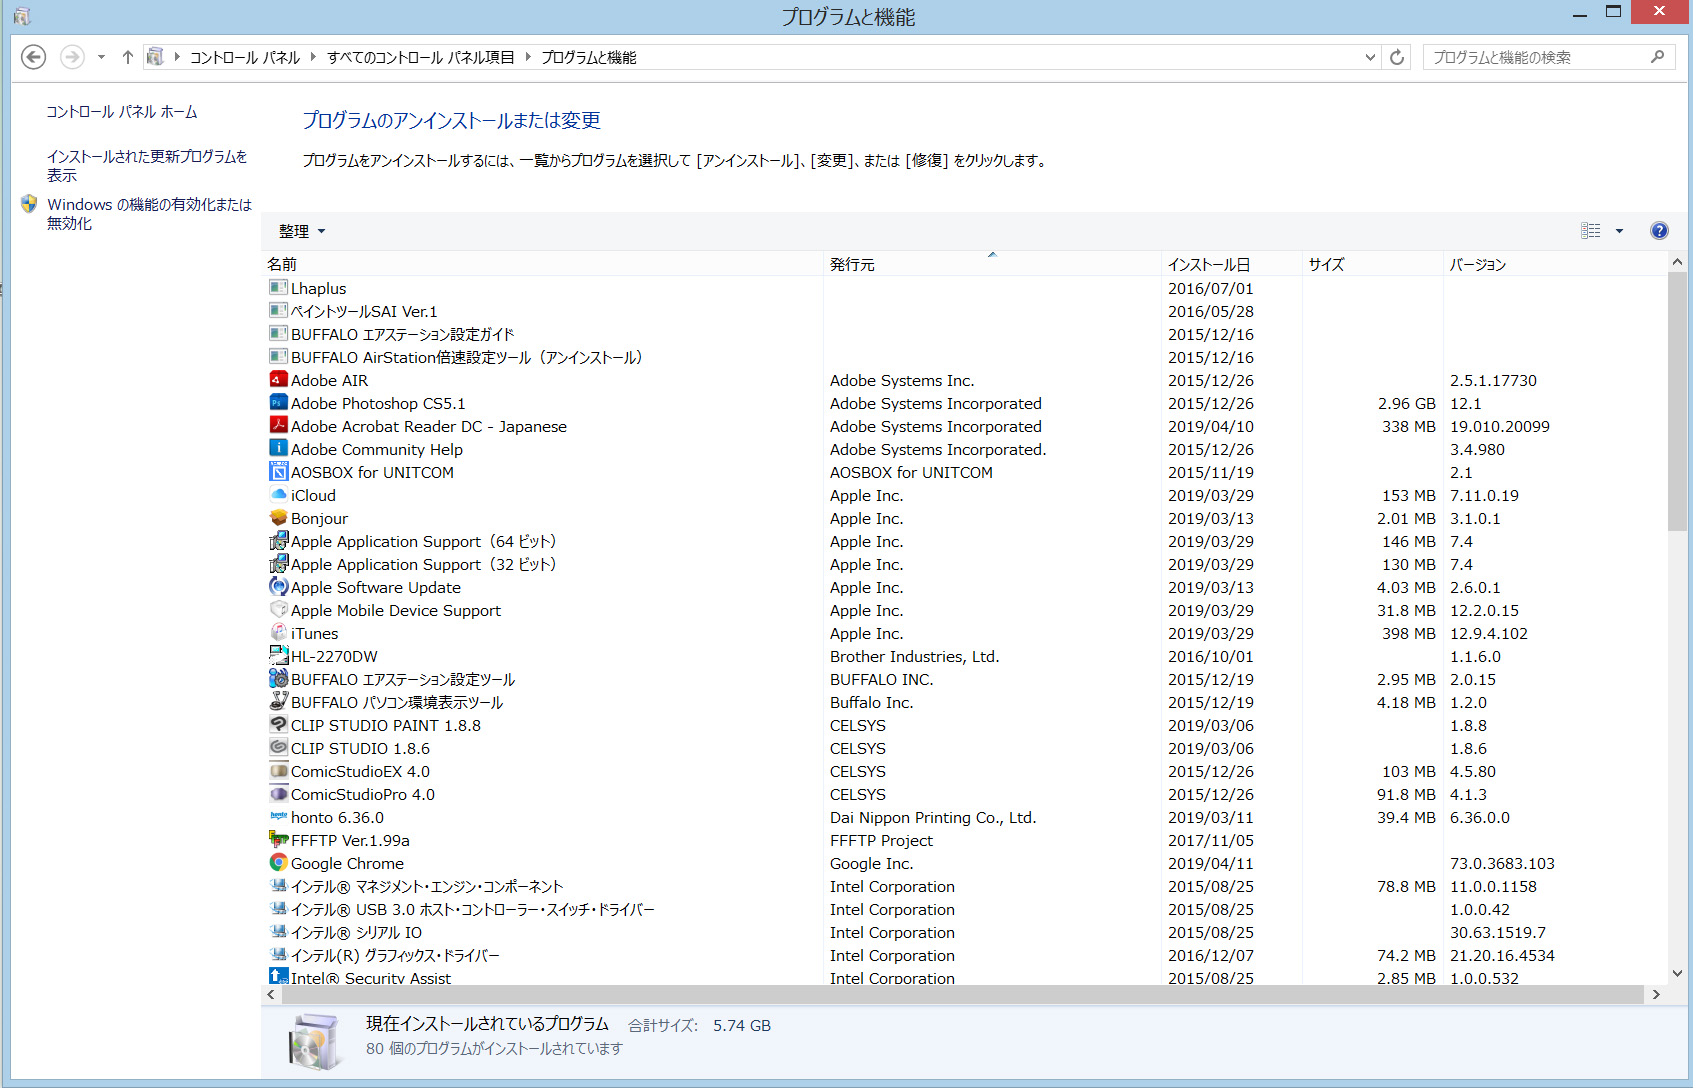Open コントロール パネル ホーム link

click(x=122, y=112)
